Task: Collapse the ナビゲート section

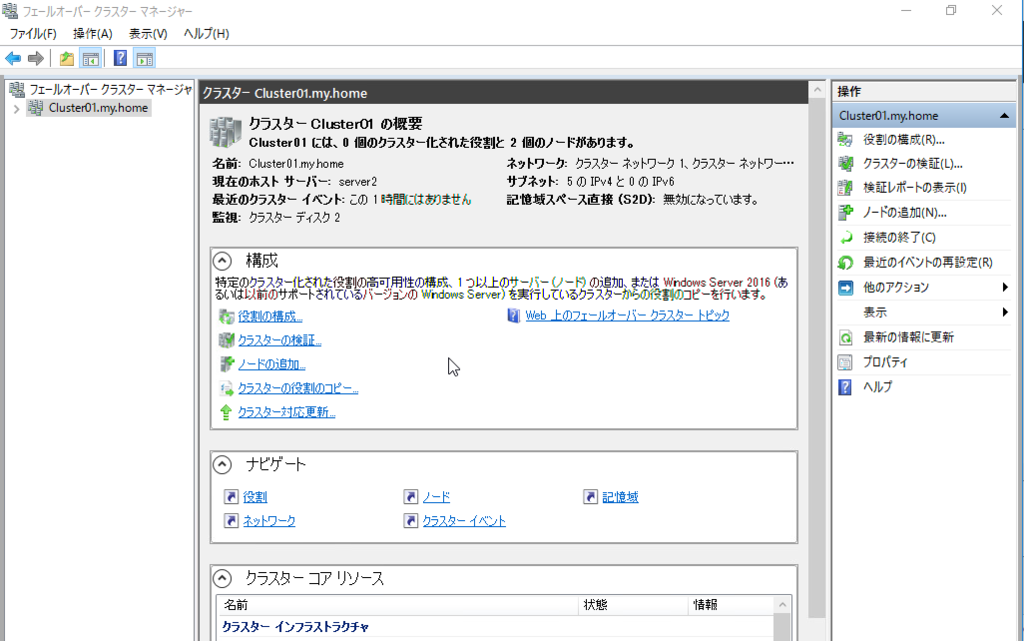Action: coord(222,465)
